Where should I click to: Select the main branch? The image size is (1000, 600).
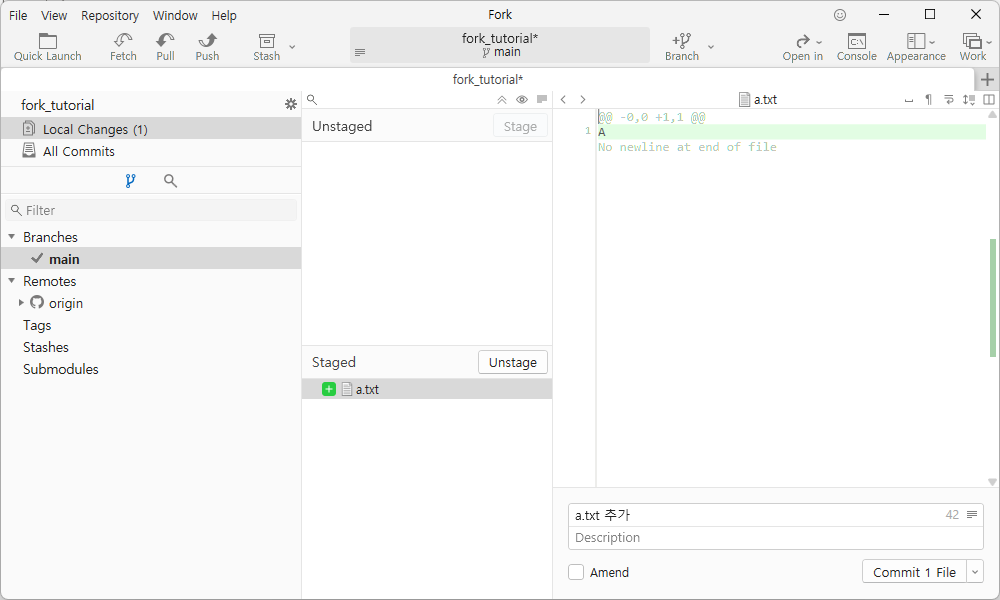[x=151, y=259]
